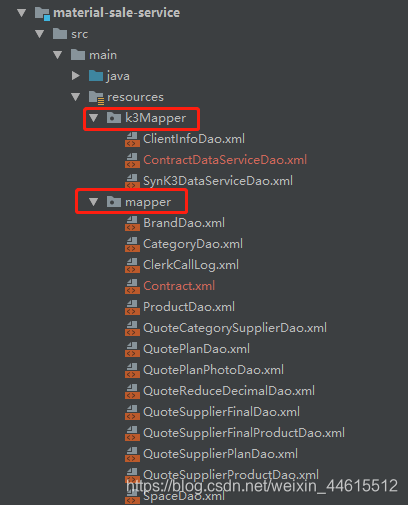408x505 pixels.
Task: Select file BrandDao.xml
Action: 184,223
